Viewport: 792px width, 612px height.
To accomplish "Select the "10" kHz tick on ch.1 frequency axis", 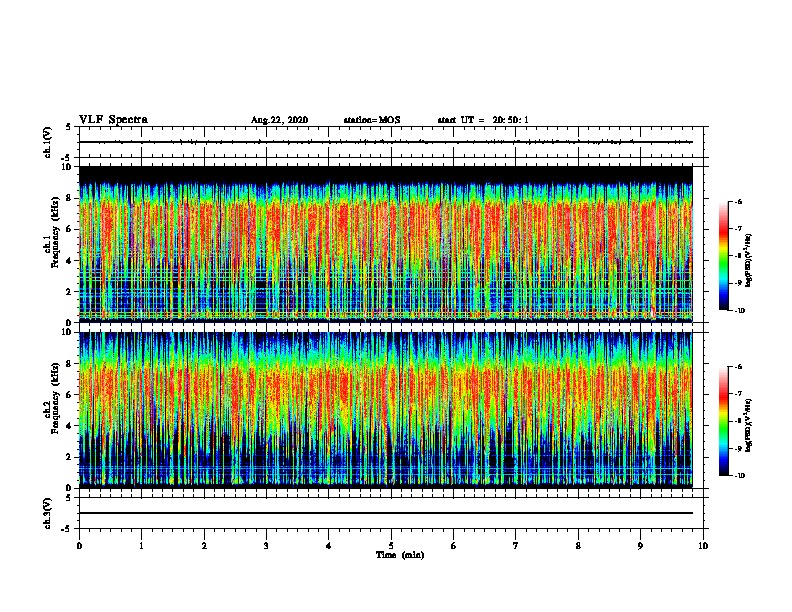I will click(x=66, y=167).
